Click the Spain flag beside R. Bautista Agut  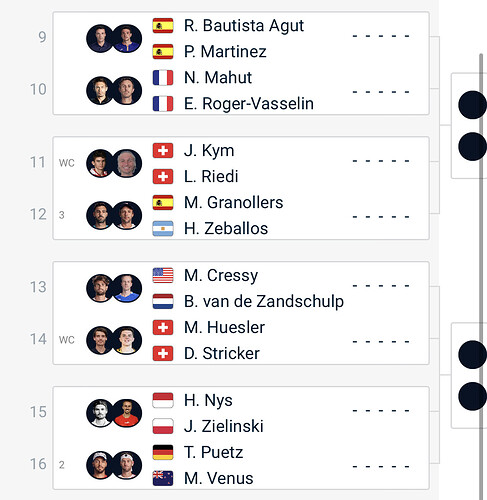click(x=163, y=26)
